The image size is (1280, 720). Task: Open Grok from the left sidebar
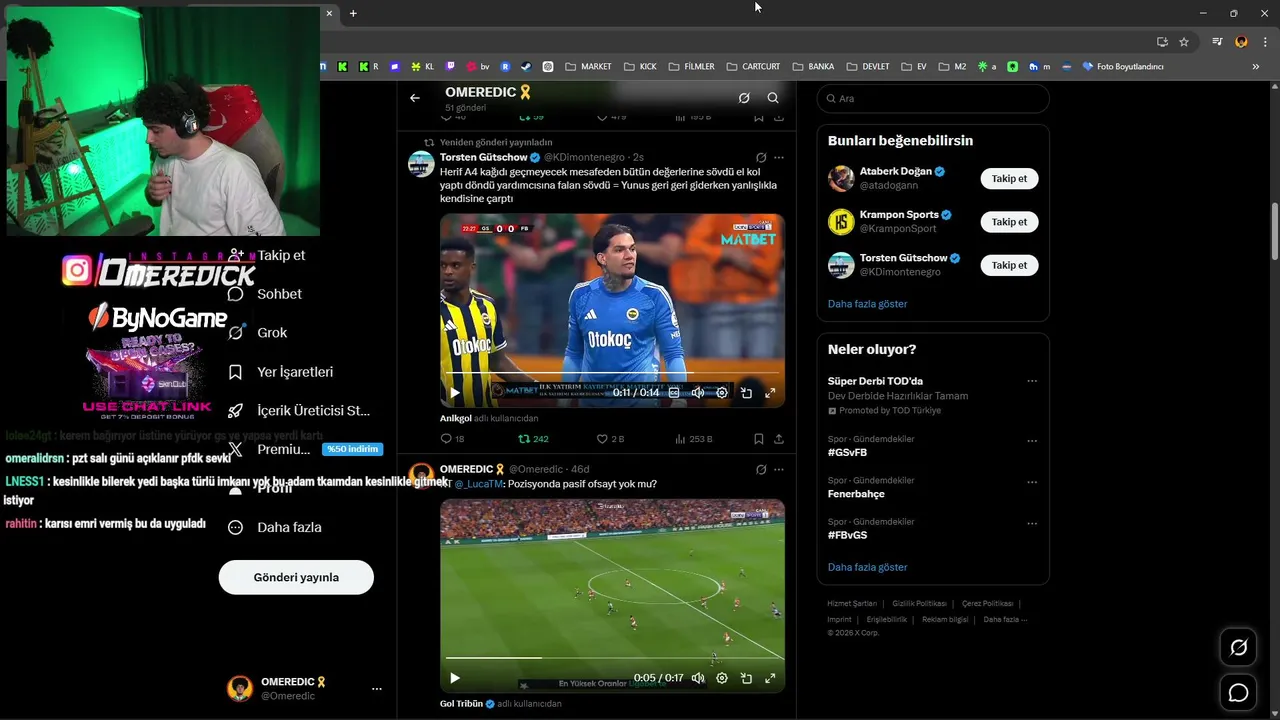pyautogui.click(x=258, y=333)
